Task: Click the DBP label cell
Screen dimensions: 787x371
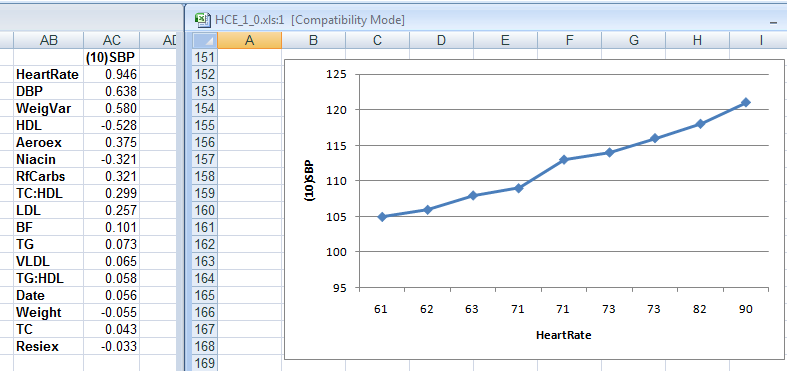Action: point(49,92)
